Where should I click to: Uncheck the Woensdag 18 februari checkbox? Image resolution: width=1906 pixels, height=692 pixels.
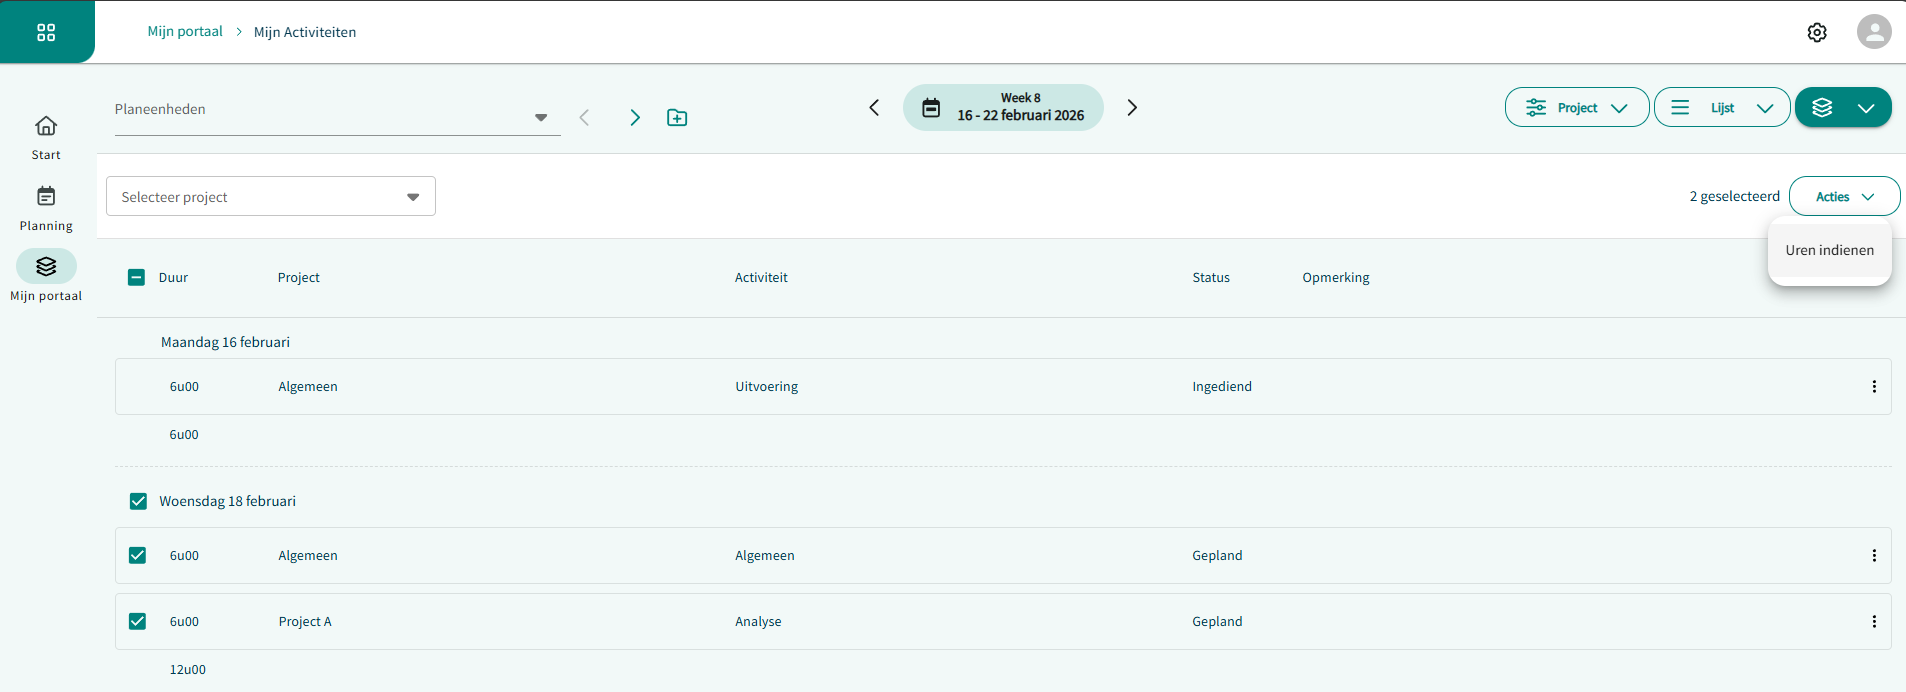[138, 502]
